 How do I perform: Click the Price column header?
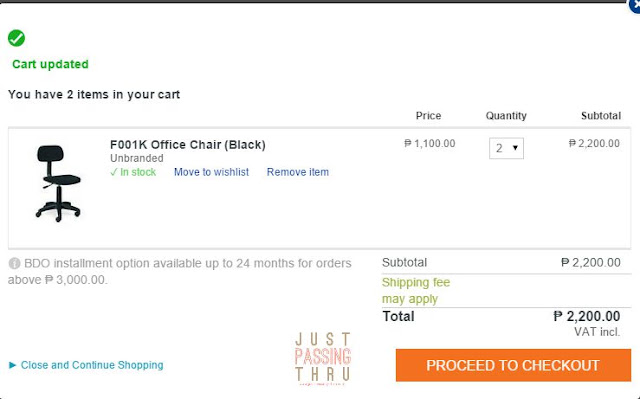(428, 116)
